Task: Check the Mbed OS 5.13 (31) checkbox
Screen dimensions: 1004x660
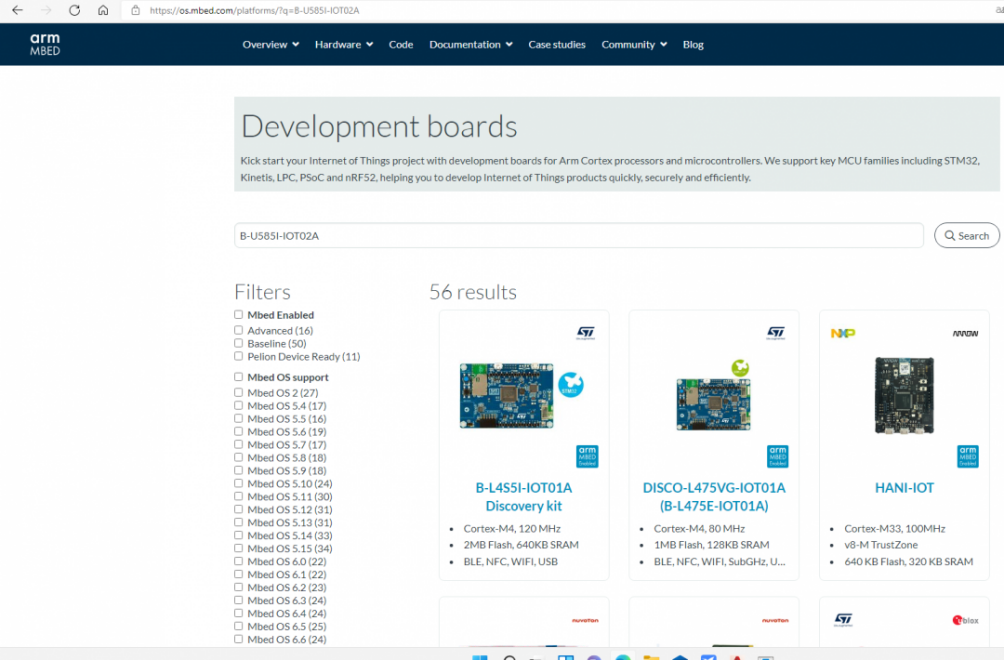Action: point(238,522)
